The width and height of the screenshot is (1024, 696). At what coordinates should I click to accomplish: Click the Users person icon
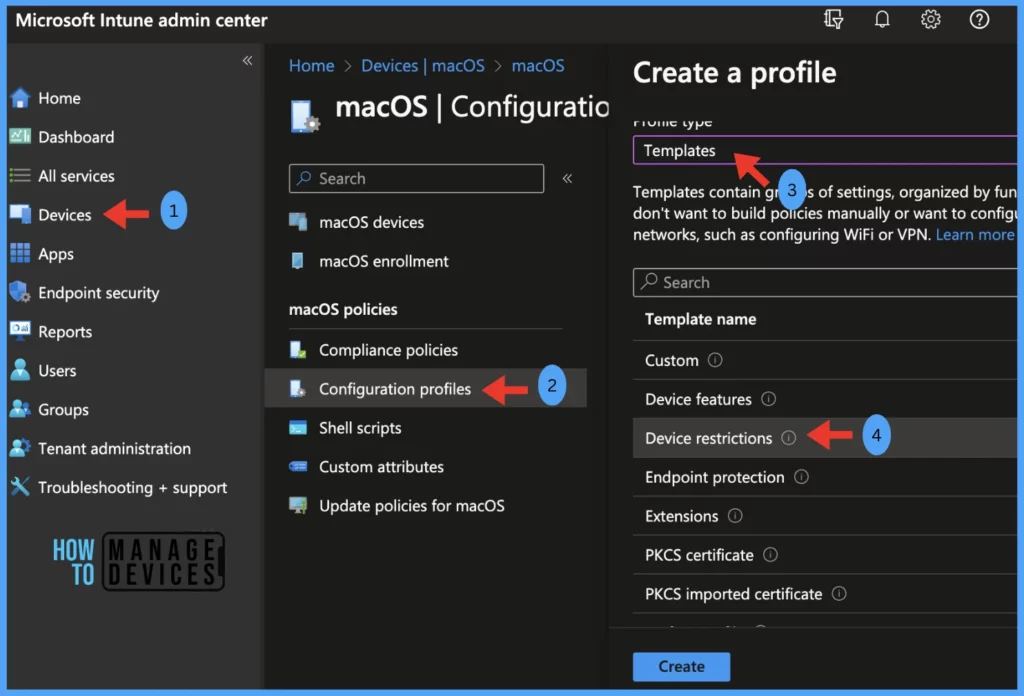click(x=20, y=370)
